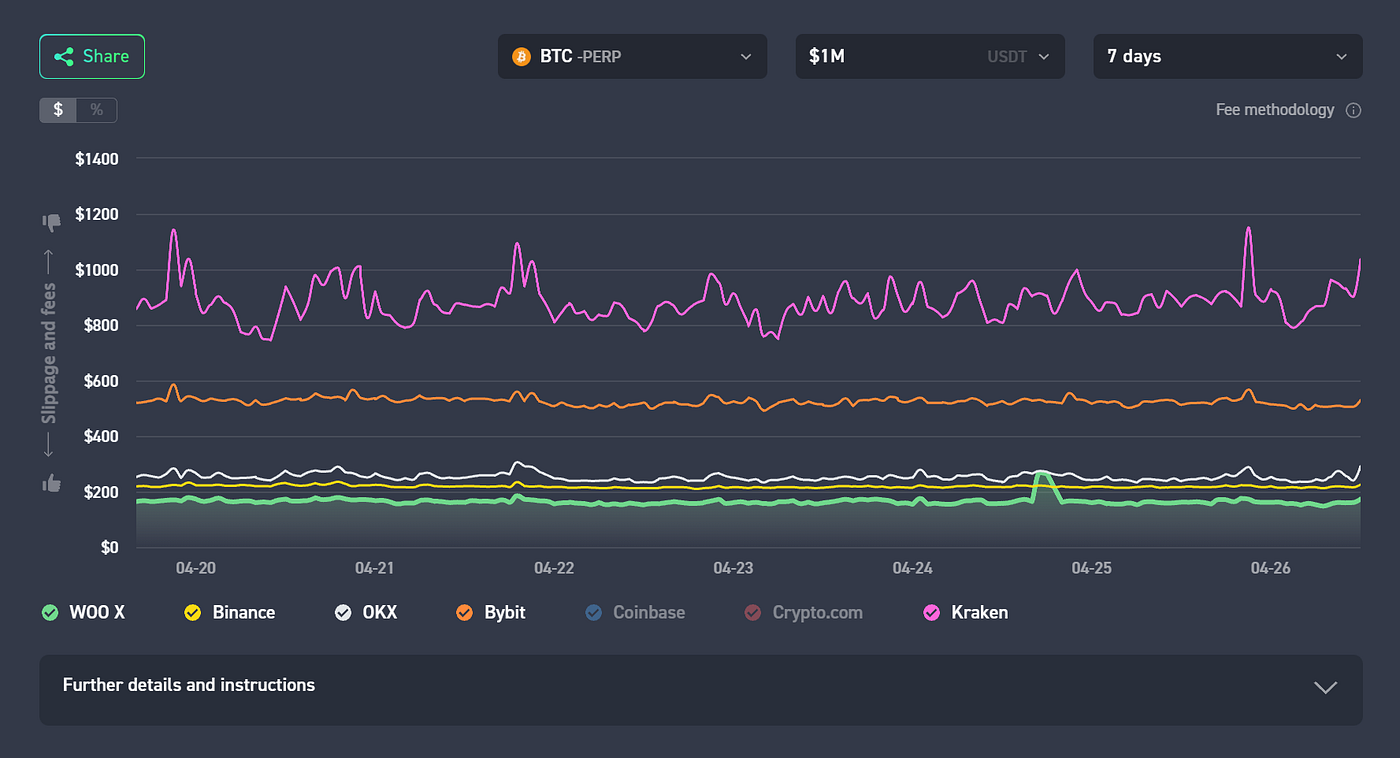
Task: Click the 04-21 date label
Action: coord(374,568)
